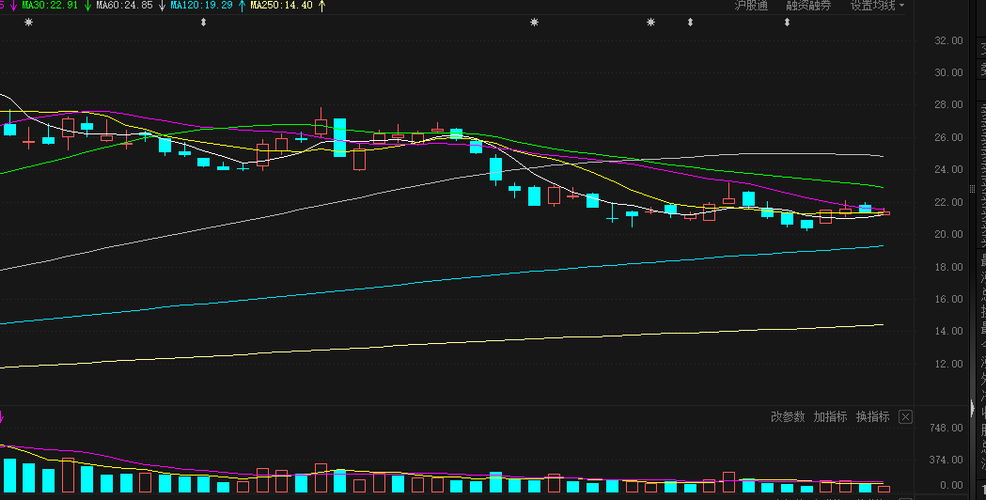Click the leftmost double-arrow event marker
Viewport: 986px width, 500px height.
[x=203, y=23]
